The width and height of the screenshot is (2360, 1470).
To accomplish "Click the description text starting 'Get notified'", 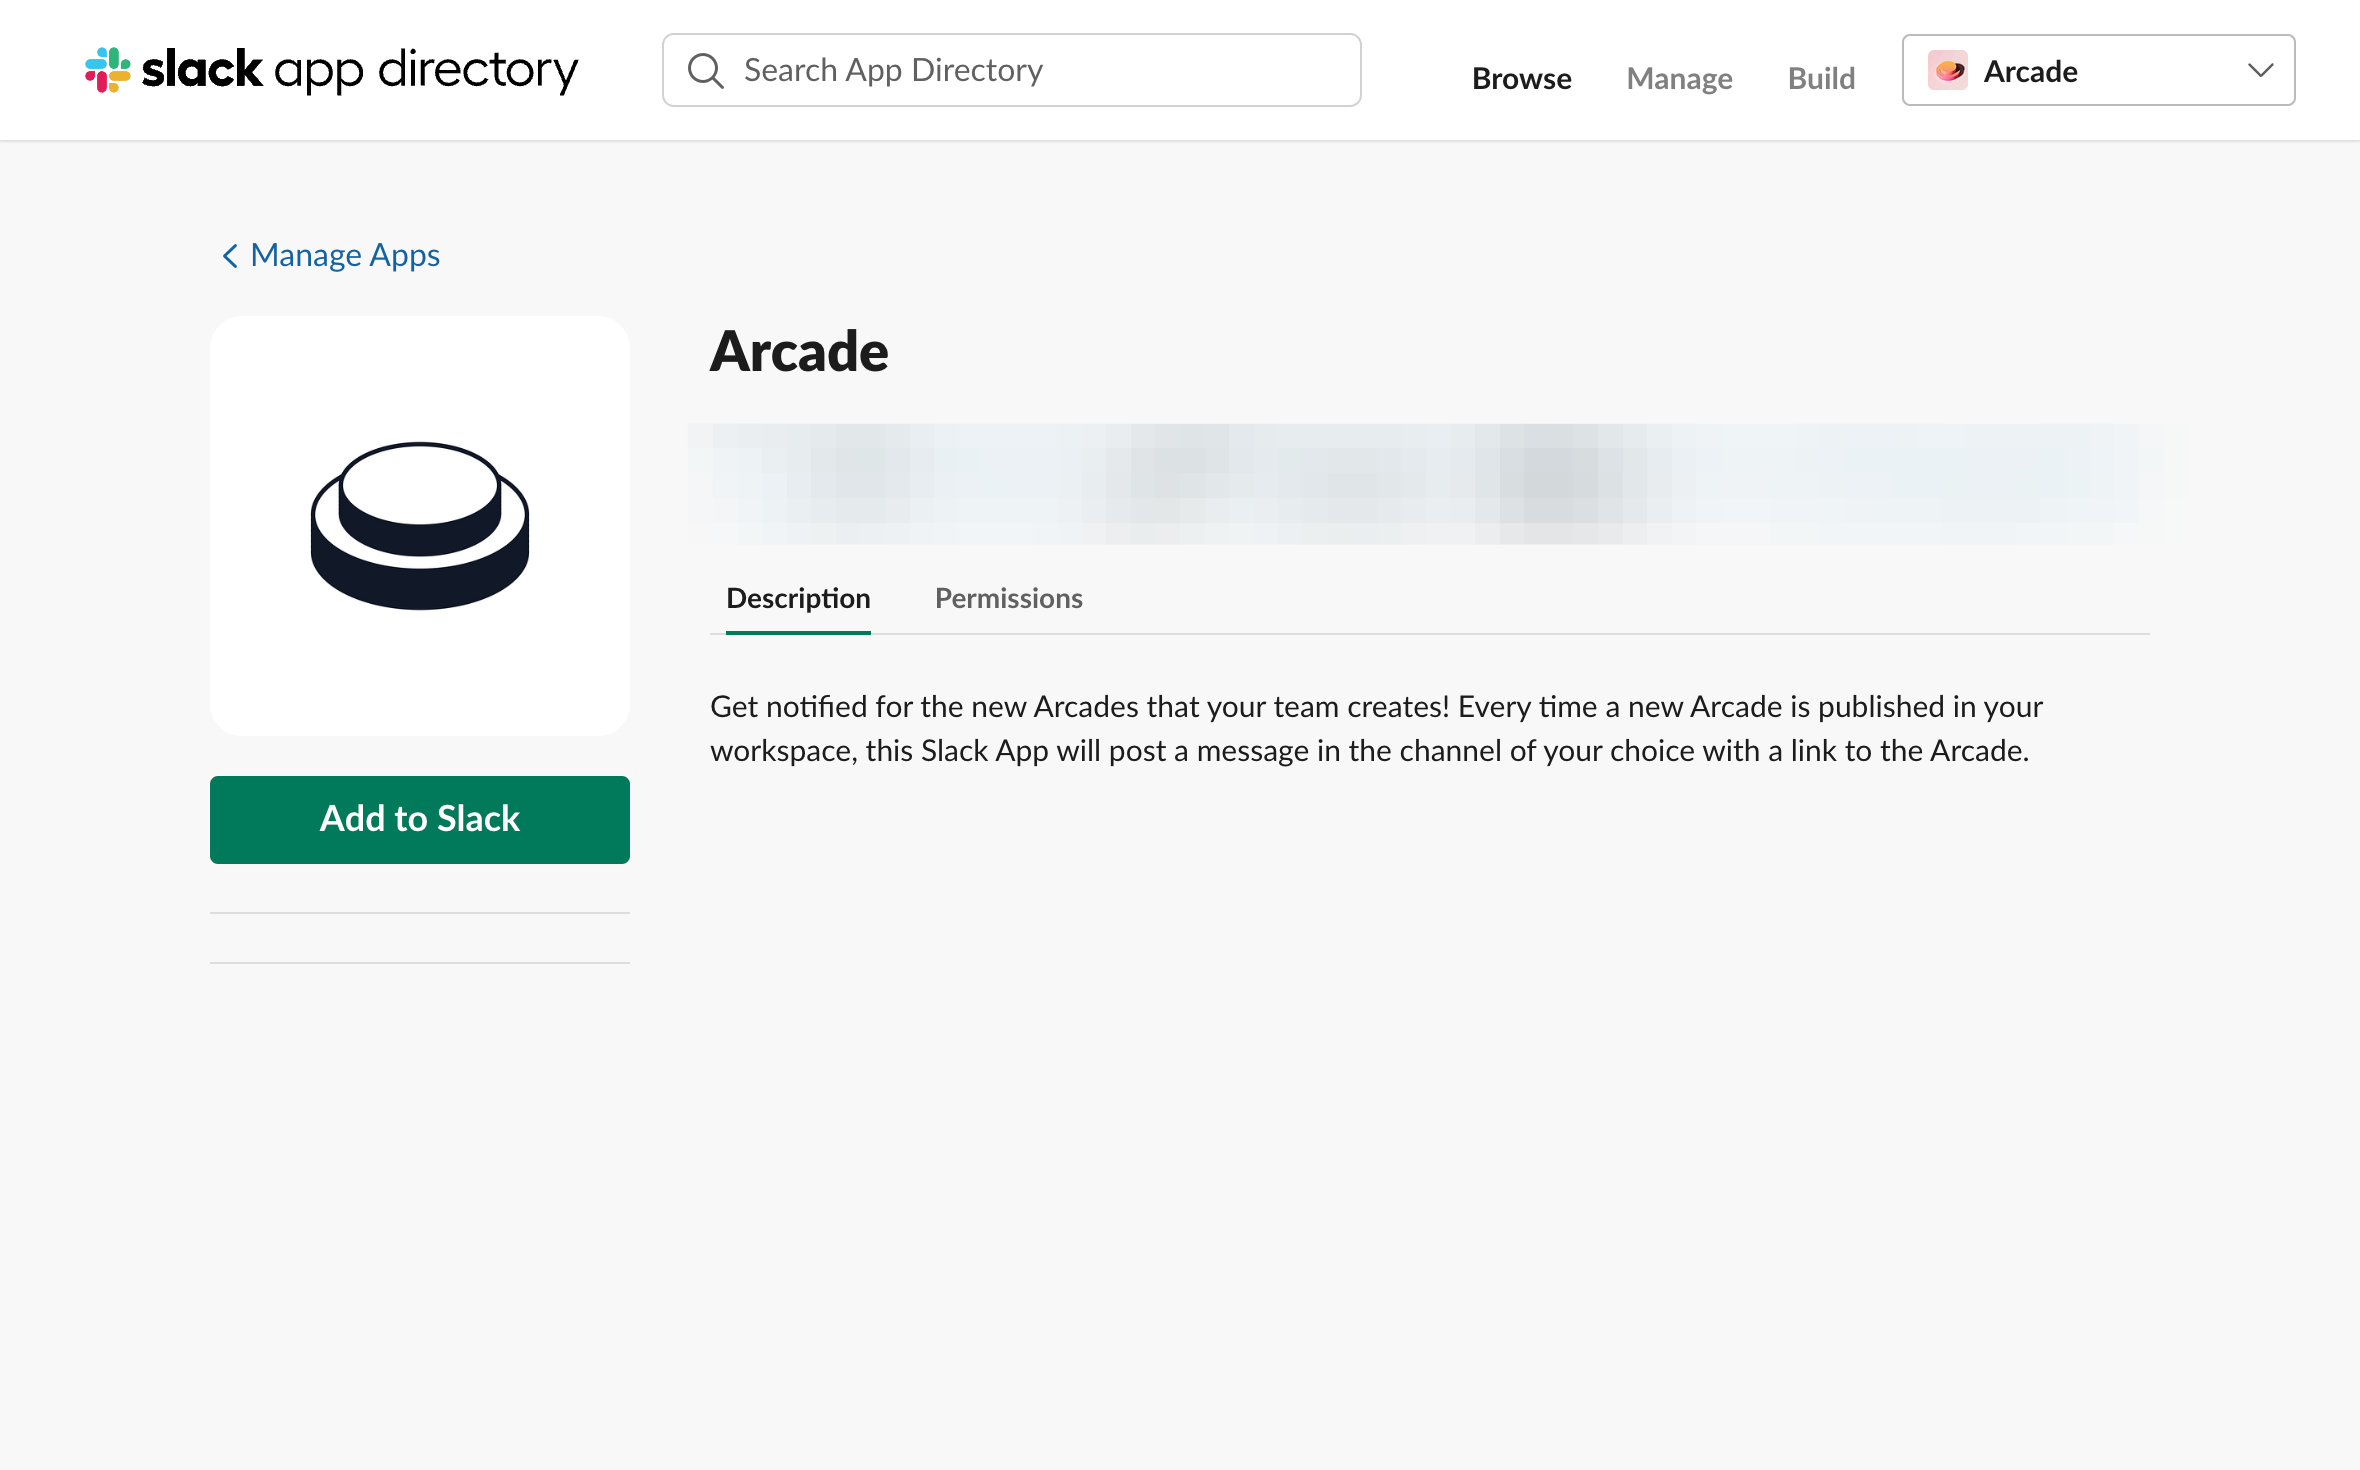I will coord(1376,728).
